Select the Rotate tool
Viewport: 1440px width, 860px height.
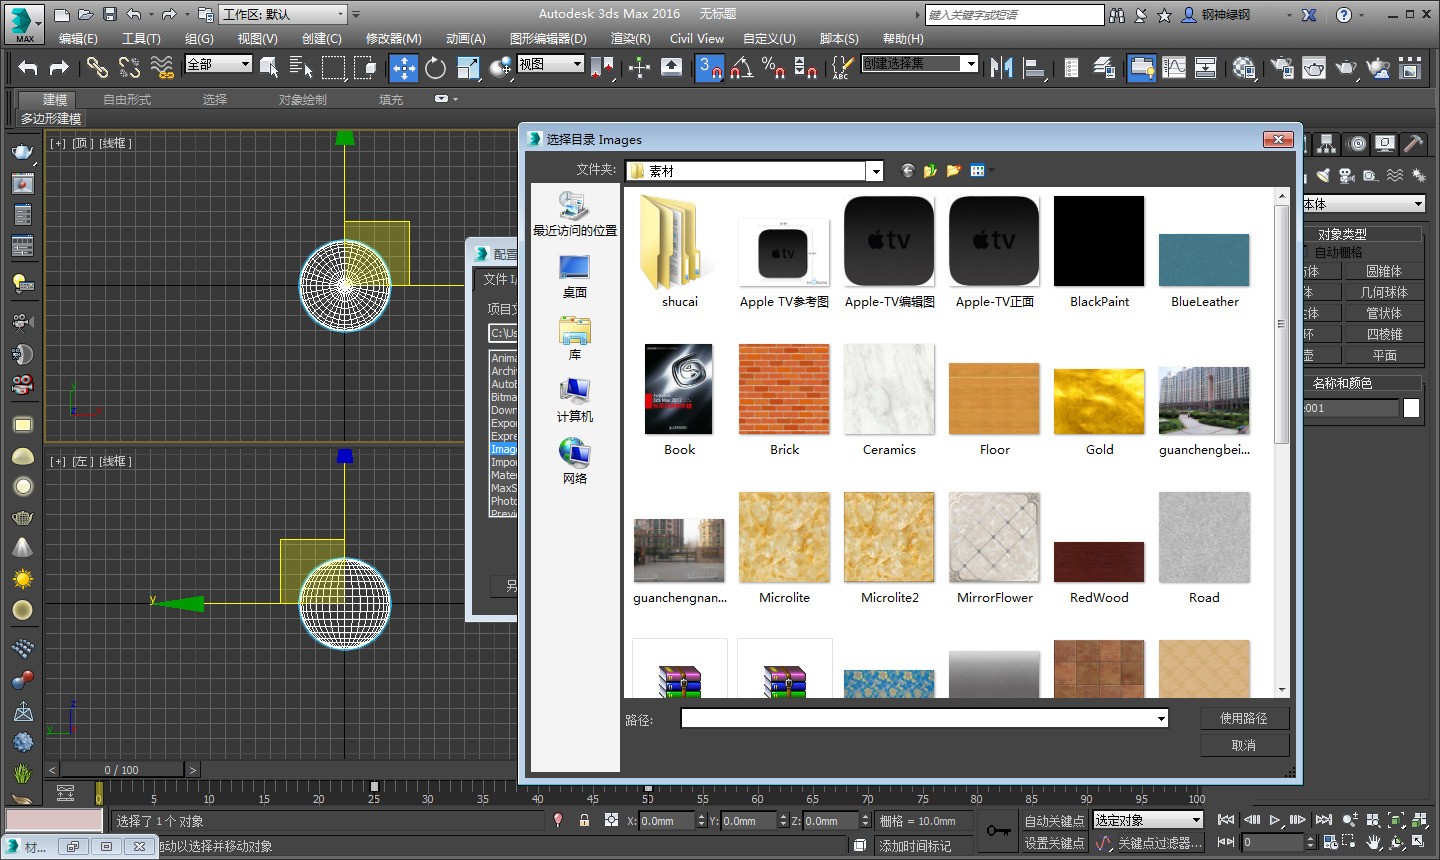435,68
